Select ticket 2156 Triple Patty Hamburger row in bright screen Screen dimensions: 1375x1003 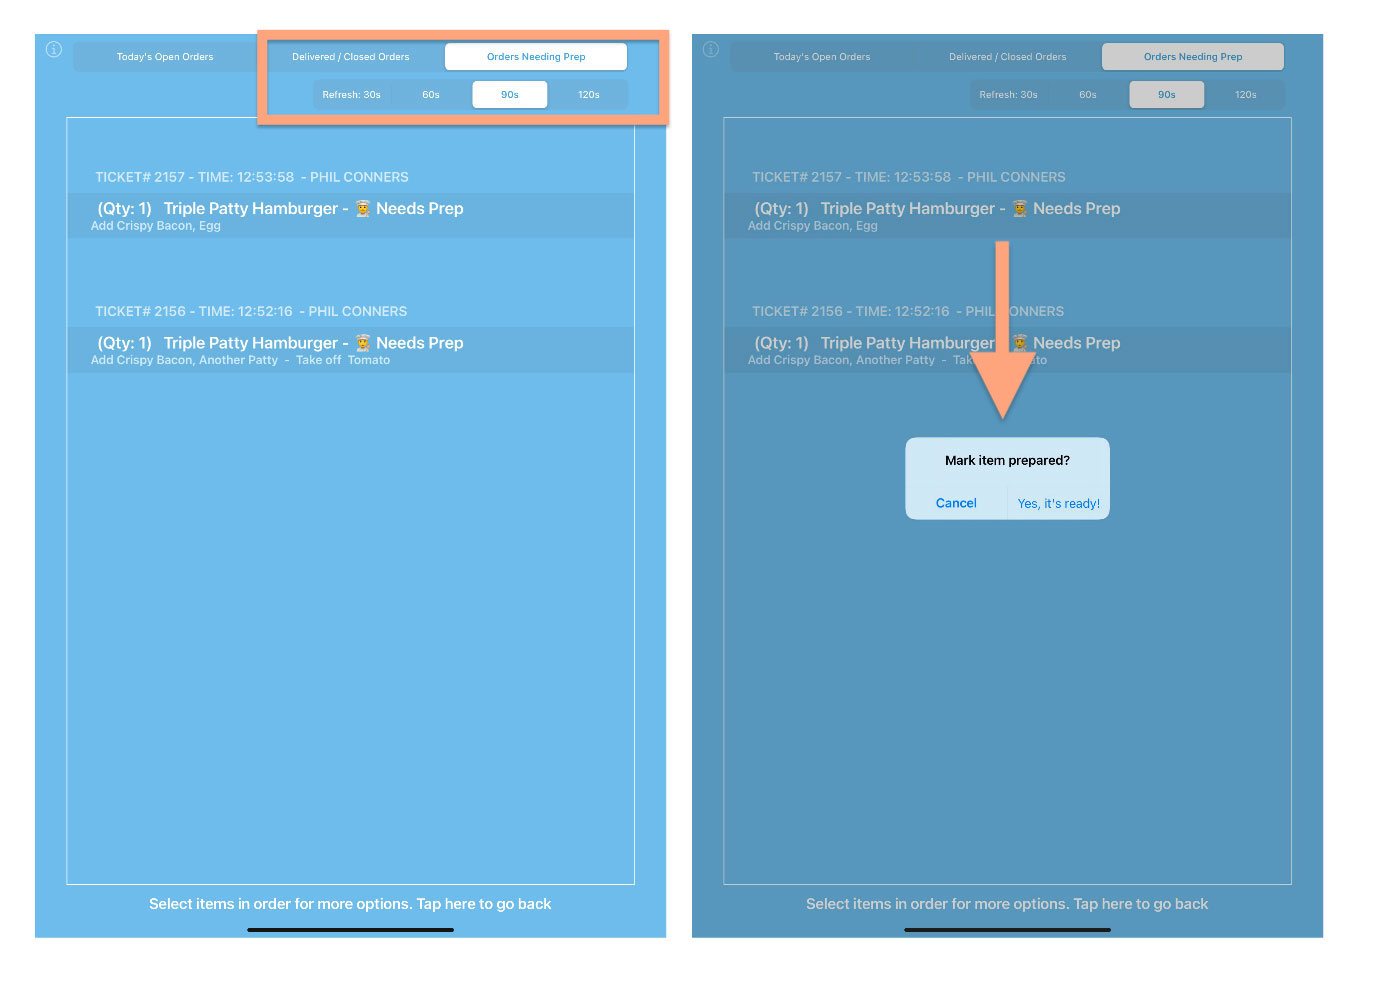(x=350, y=349)
